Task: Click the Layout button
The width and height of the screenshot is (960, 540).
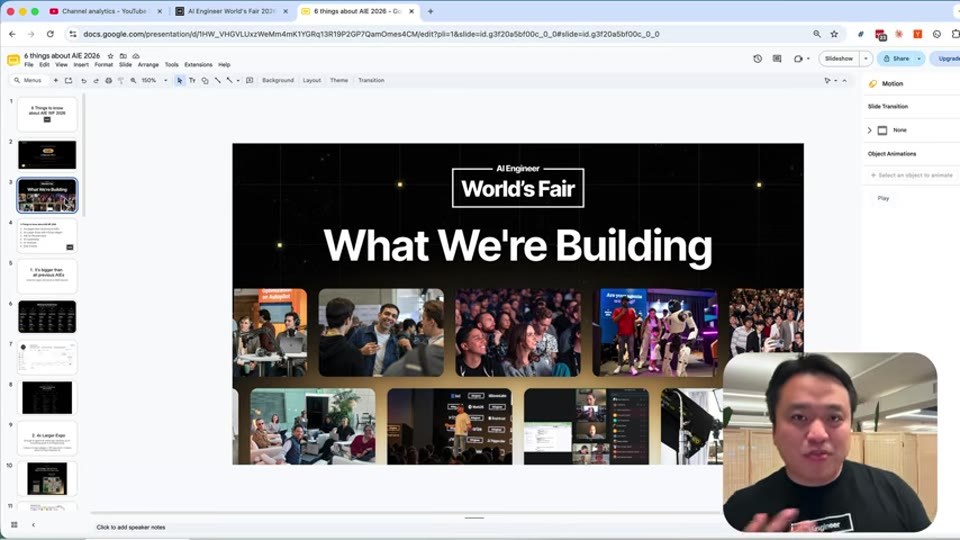Action: pyautogui.click(x=312, y=80)
